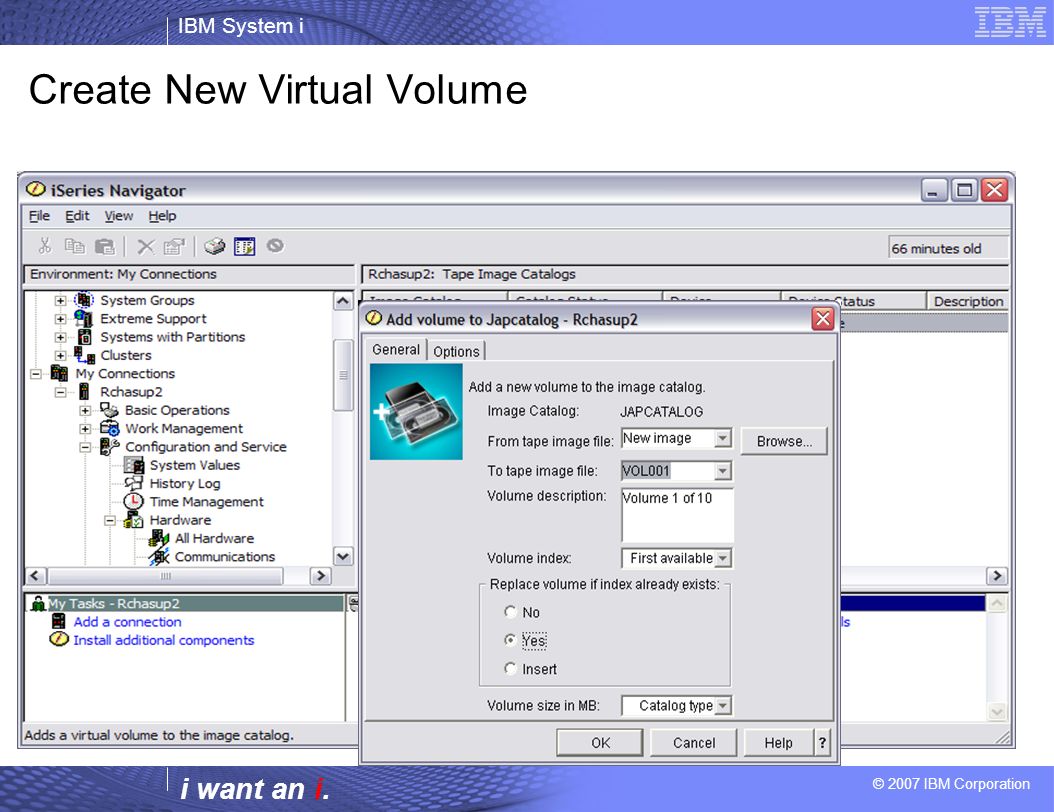
Task: Select the Hardware icon
Action: pos(134,520)
